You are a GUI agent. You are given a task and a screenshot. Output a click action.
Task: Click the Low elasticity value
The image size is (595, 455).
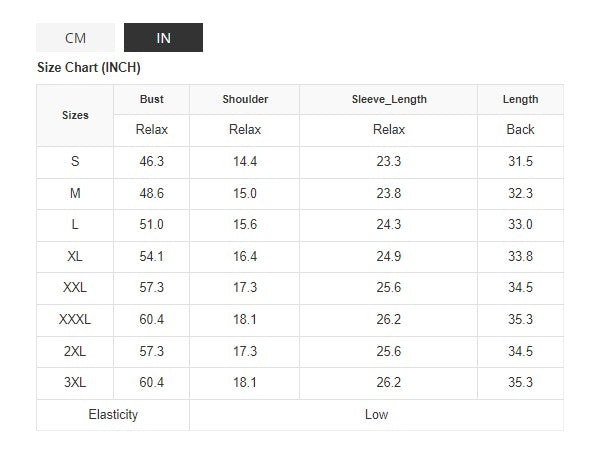point(376,414)
